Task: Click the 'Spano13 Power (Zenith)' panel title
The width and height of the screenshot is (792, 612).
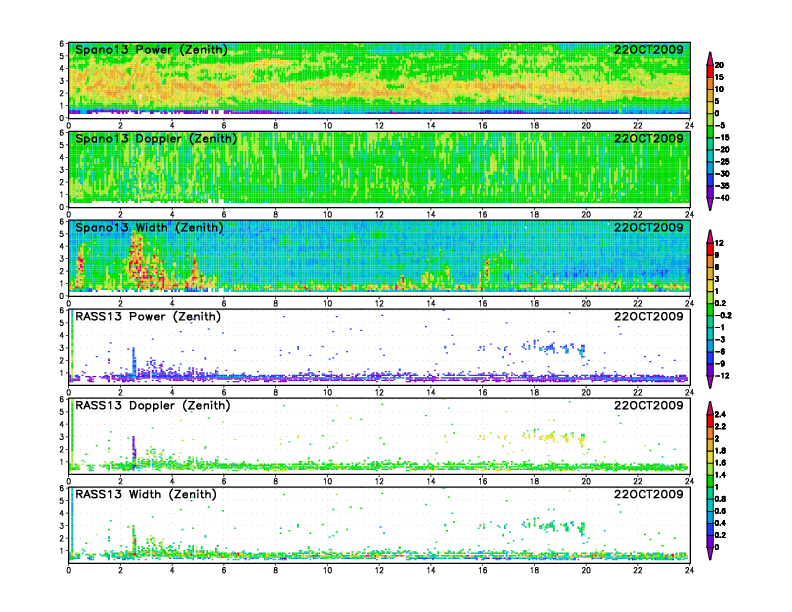Action: [151, 50]
